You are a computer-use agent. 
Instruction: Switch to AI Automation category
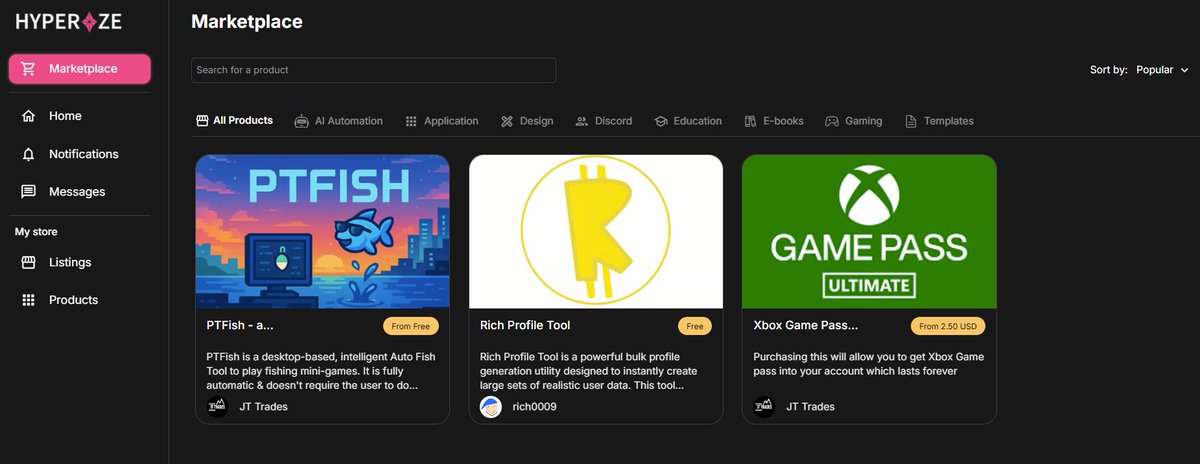coord(339,121)
